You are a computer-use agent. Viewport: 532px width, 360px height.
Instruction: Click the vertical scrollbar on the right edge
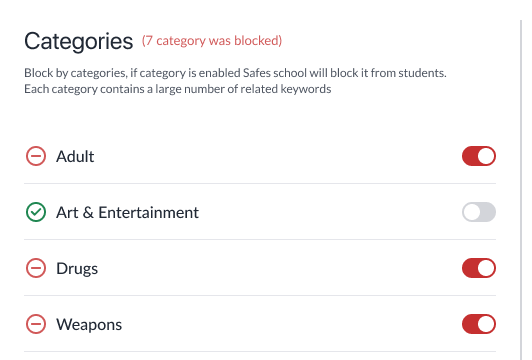pyautogui.click(x=521, y=190)
